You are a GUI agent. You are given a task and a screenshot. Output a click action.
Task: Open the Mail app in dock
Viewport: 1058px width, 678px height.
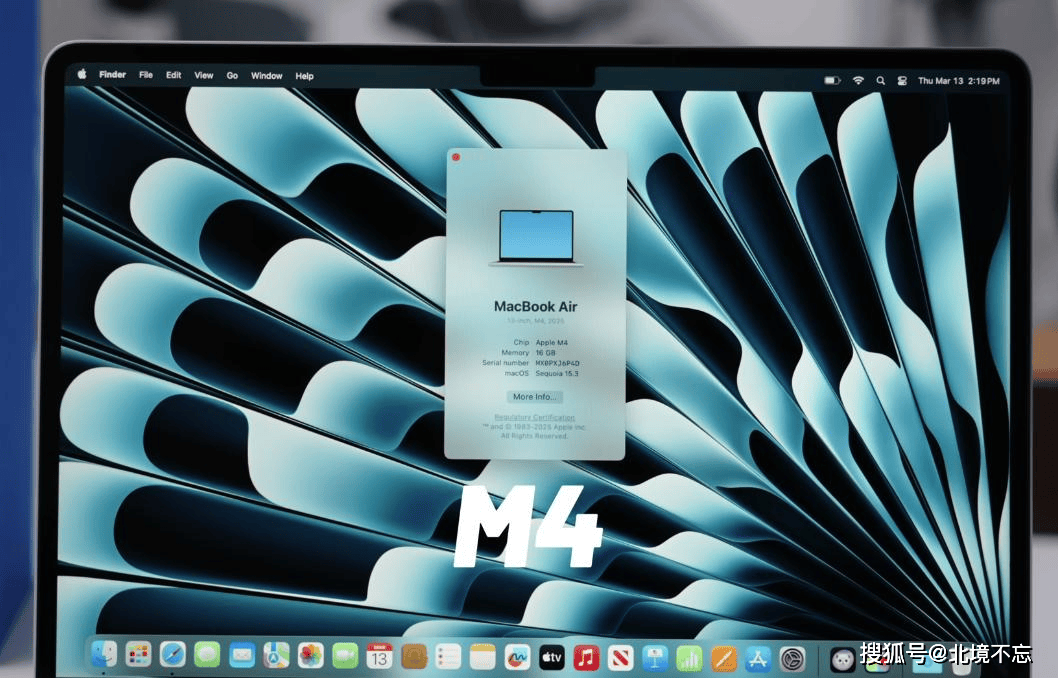coord(241,655)
